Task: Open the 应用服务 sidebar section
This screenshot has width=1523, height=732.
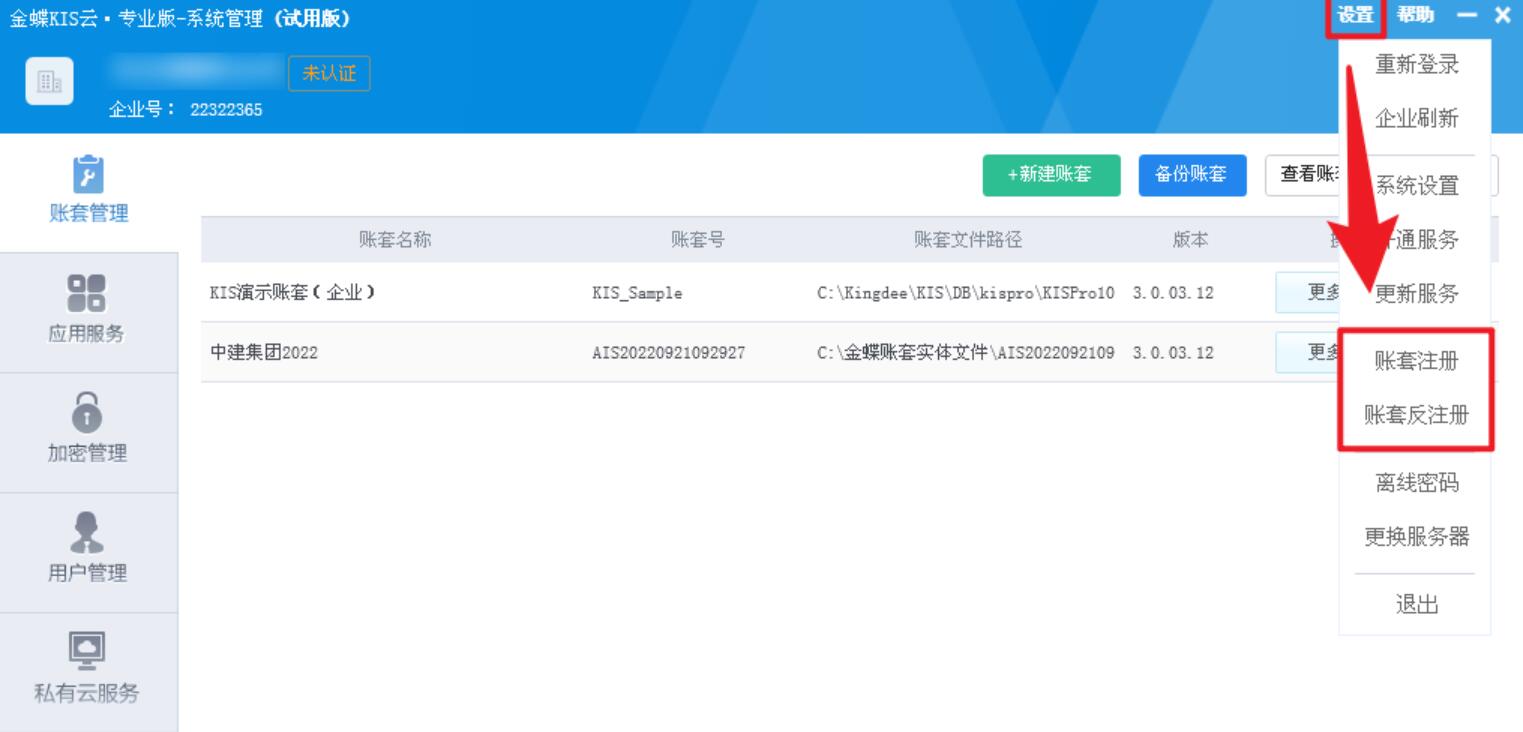Action: (x=89, y=313)
